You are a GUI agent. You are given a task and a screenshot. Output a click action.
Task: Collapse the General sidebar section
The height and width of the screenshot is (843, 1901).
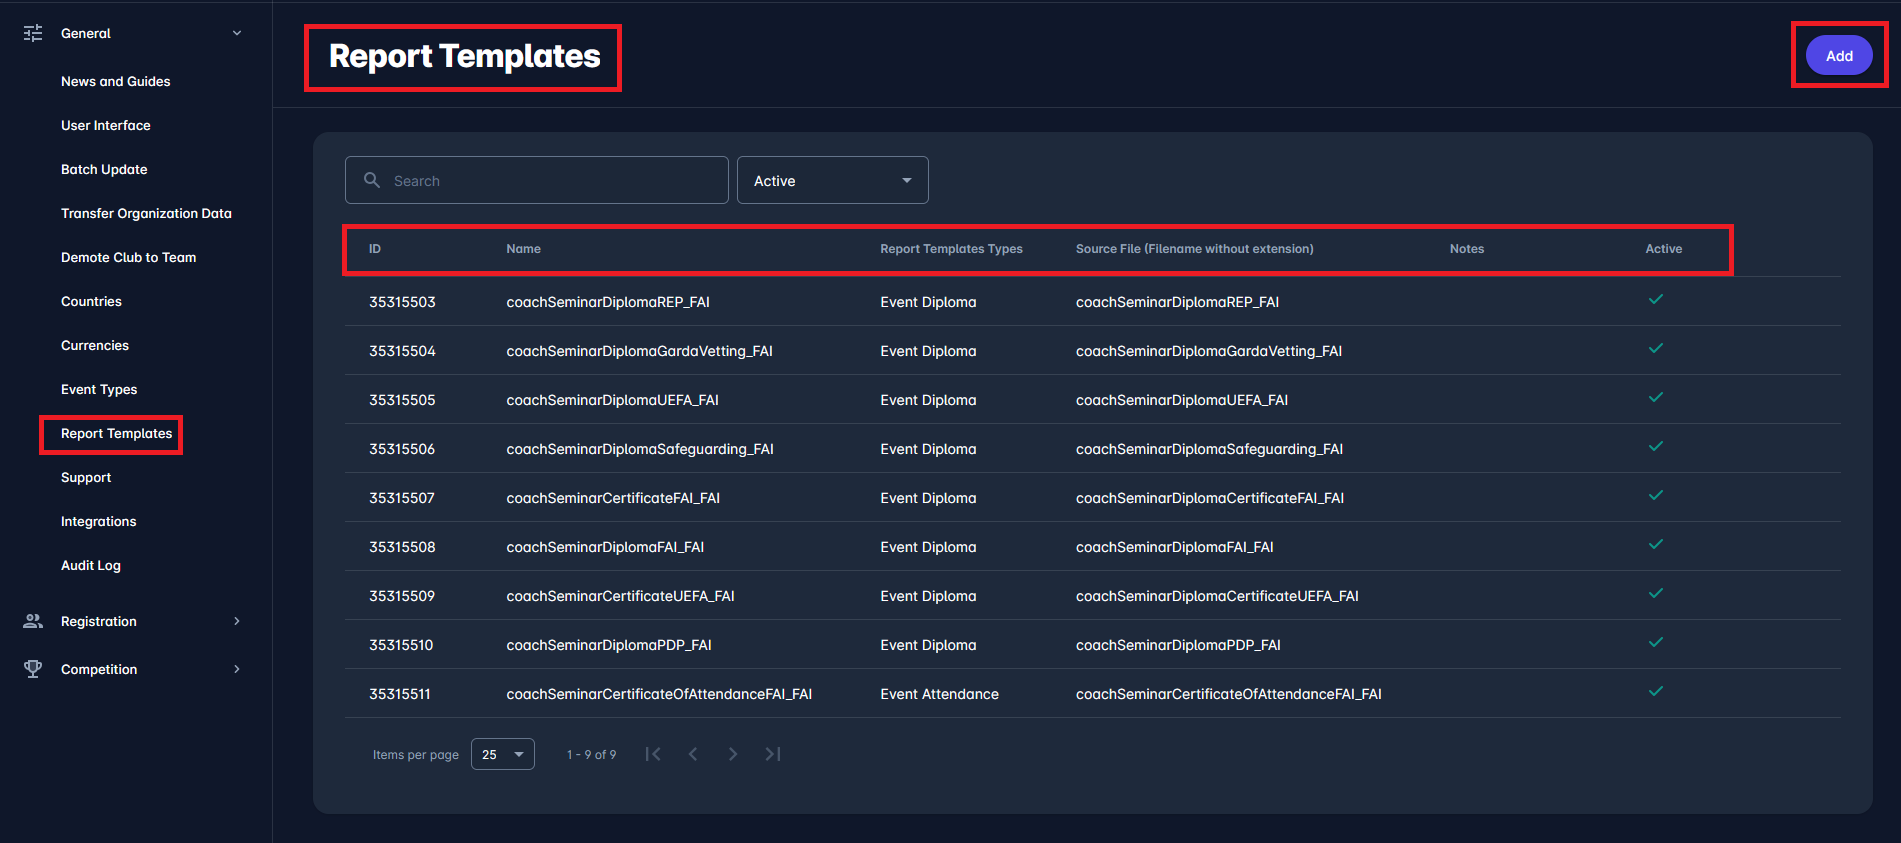237,33
